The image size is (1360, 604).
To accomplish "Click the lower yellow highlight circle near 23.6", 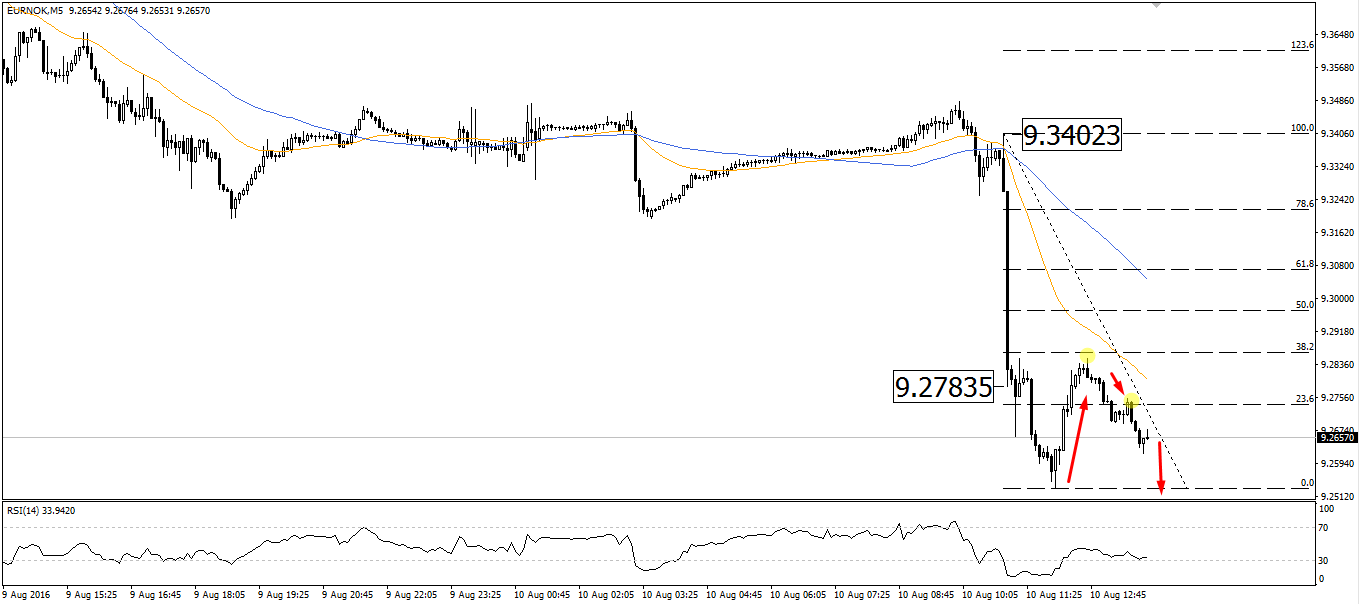I will coord(1130,402).
